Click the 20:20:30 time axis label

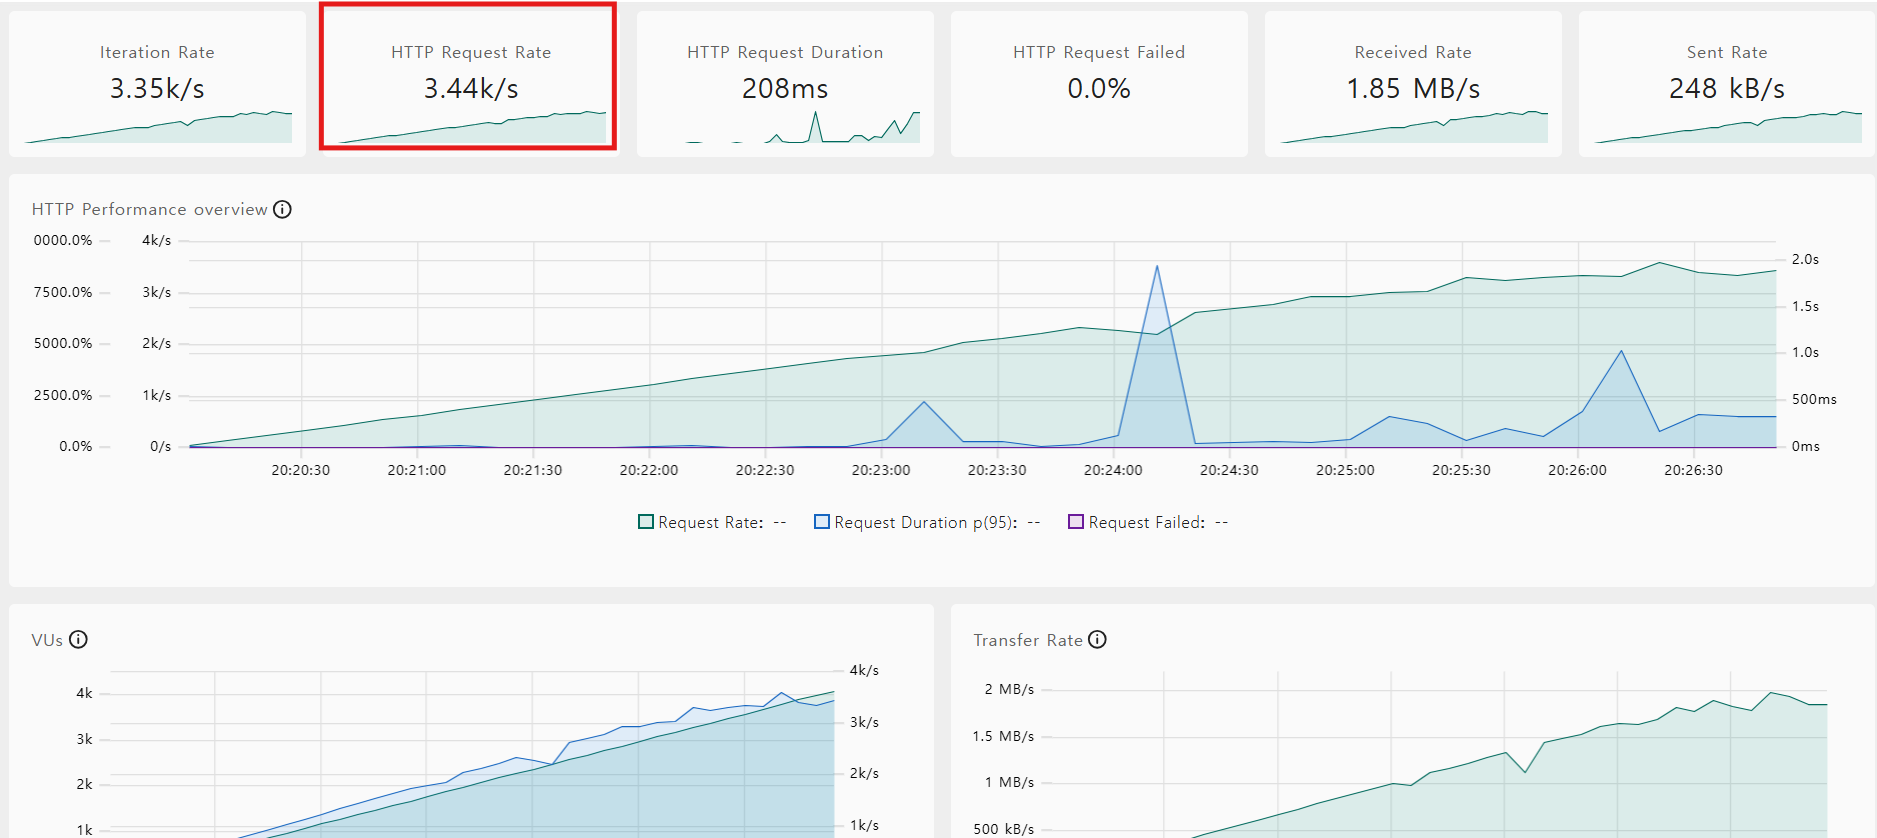point(301,470)
